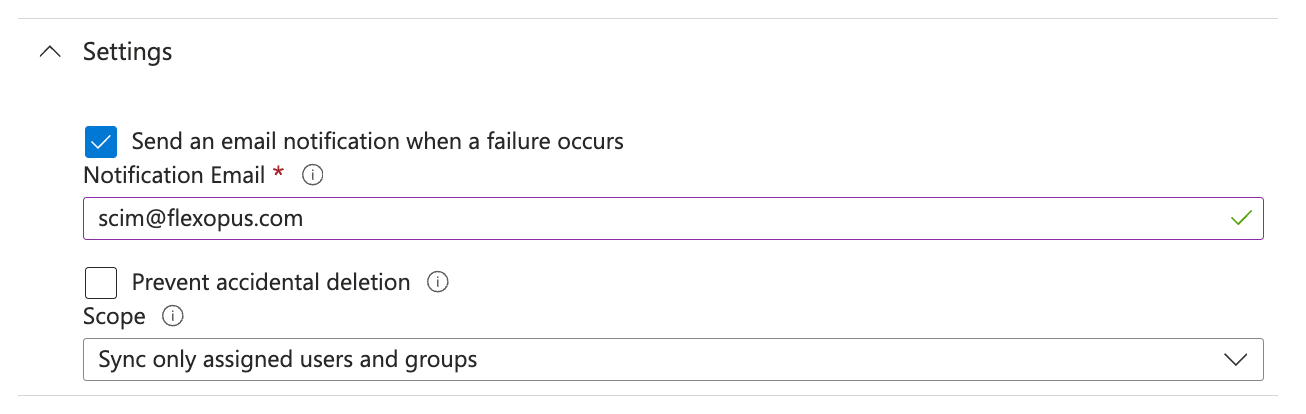Enable the Prevent accidental deletion checkbox
The height and width of the screenshot is (414, 1306).
[100, 283]
